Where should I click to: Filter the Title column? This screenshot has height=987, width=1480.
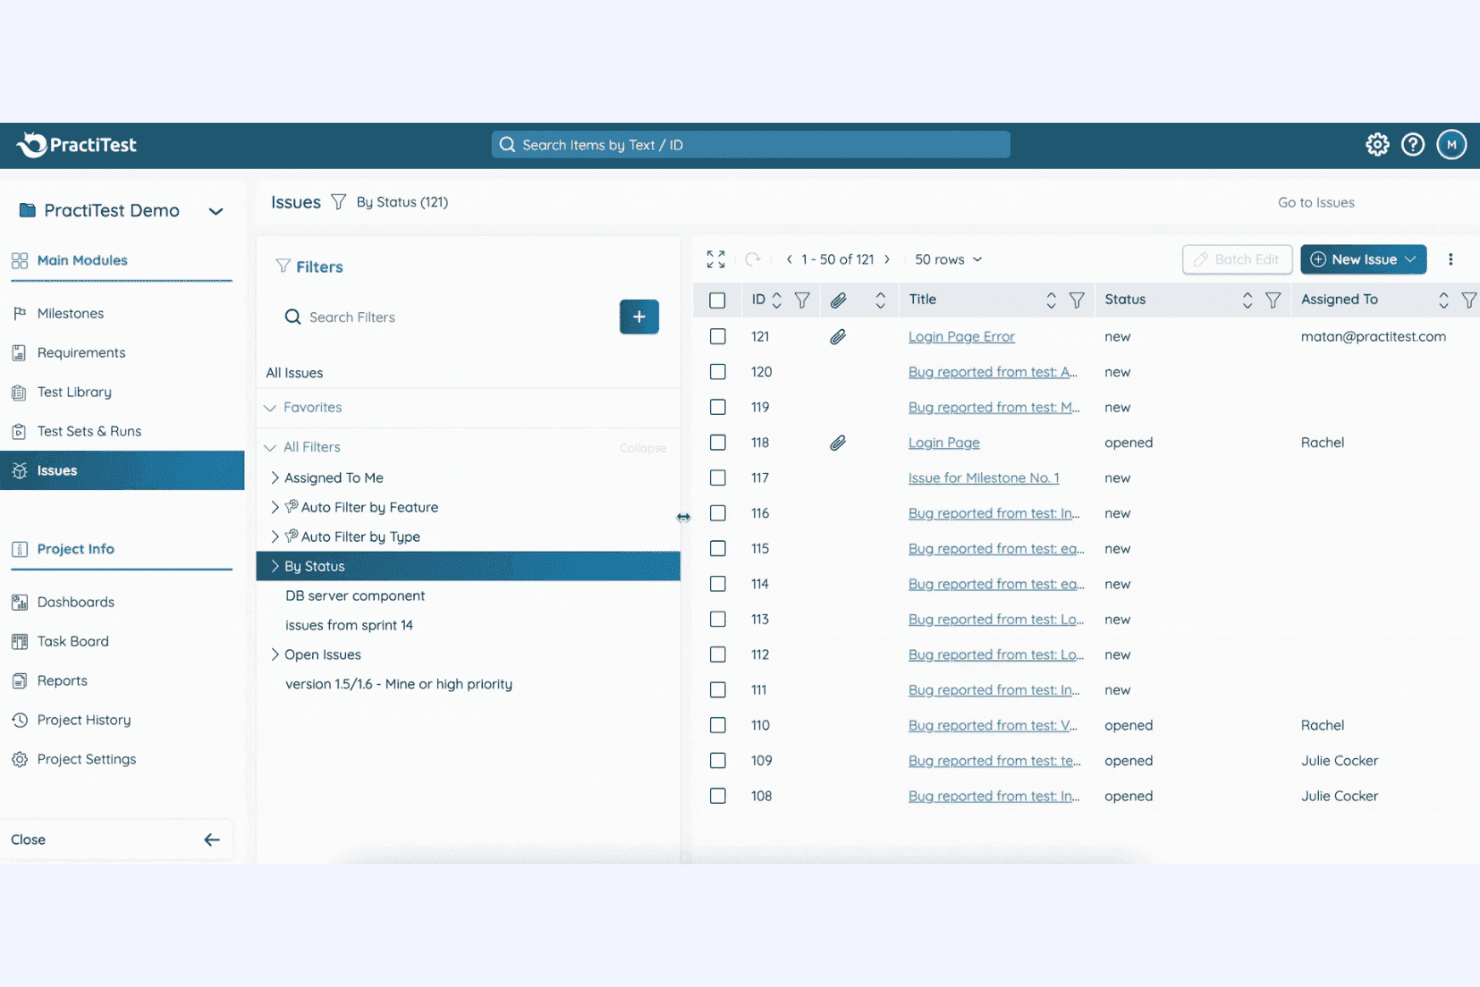pos(1077,300)
